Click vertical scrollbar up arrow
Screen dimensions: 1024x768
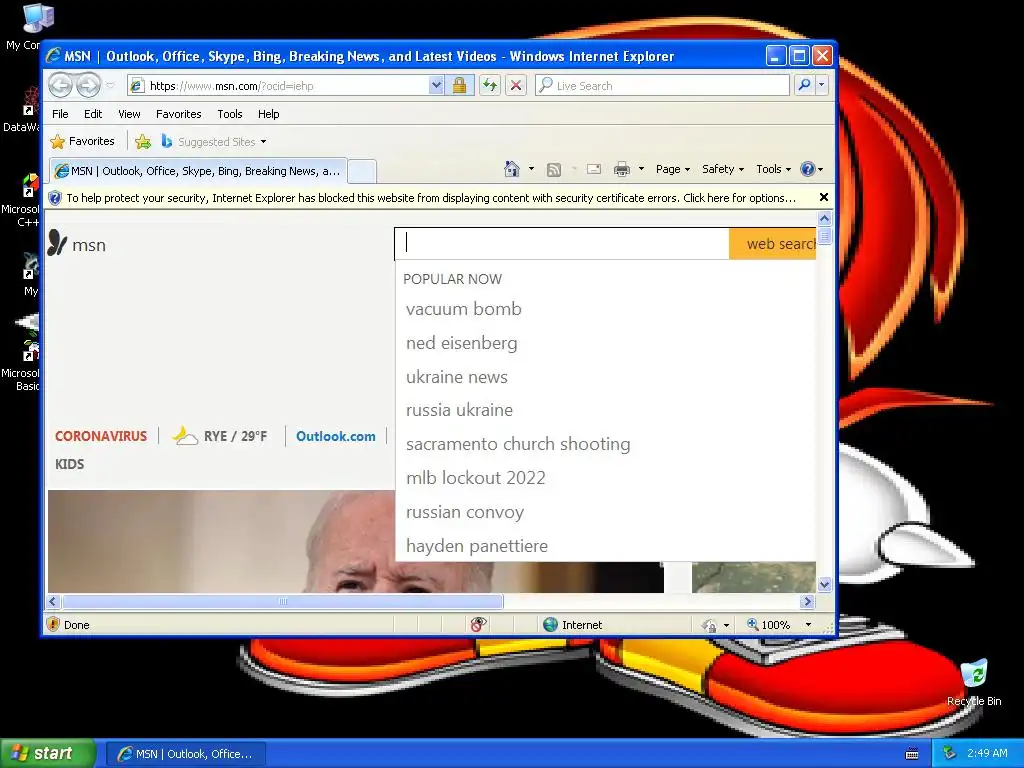pos(824,219)
